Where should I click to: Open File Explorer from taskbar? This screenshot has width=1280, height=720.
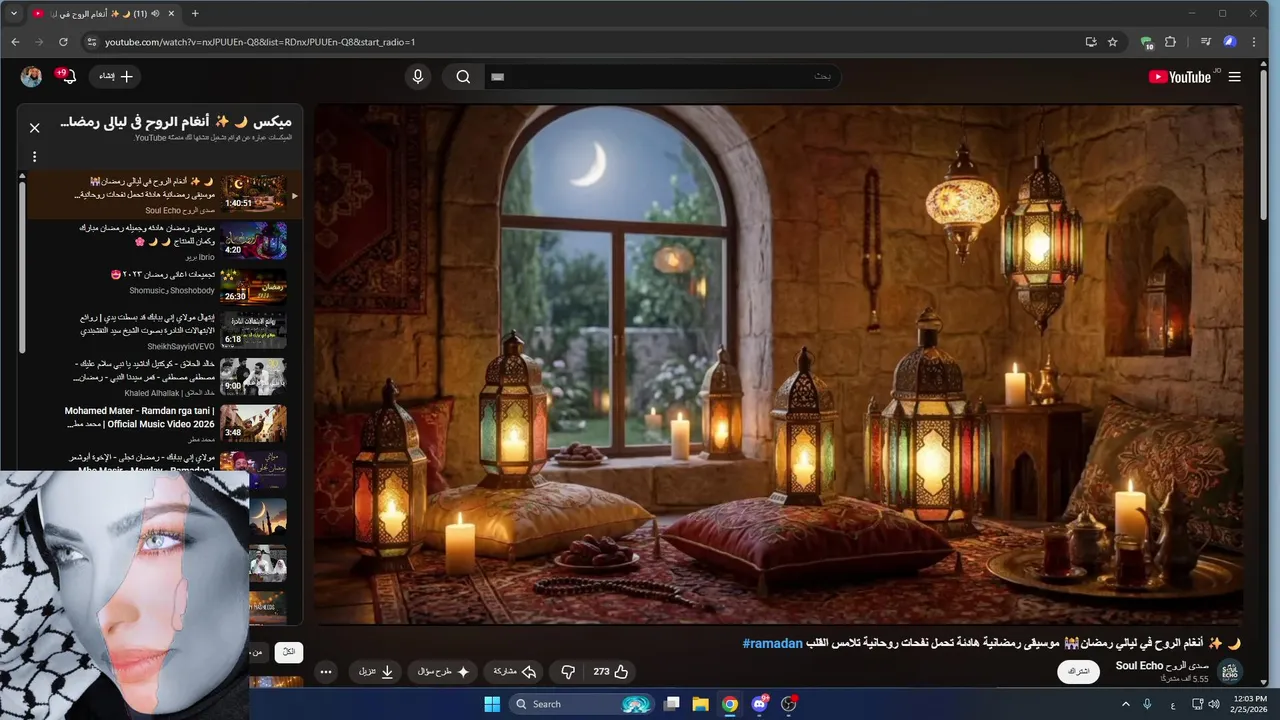[x=701, y=704]
